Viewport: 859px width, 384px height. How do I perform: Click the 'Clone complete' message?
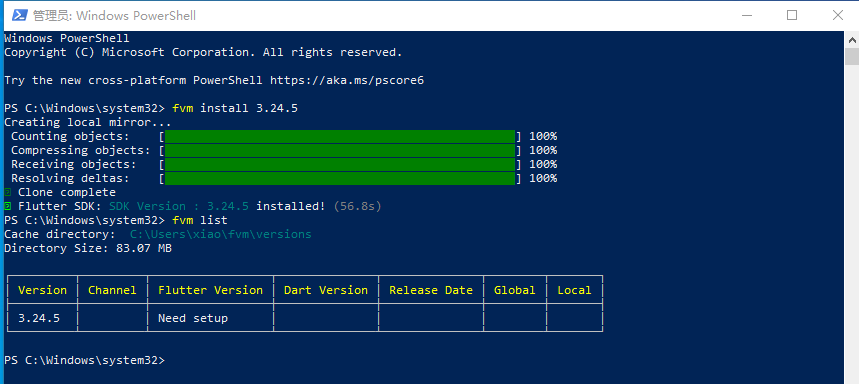click(67, 192)
